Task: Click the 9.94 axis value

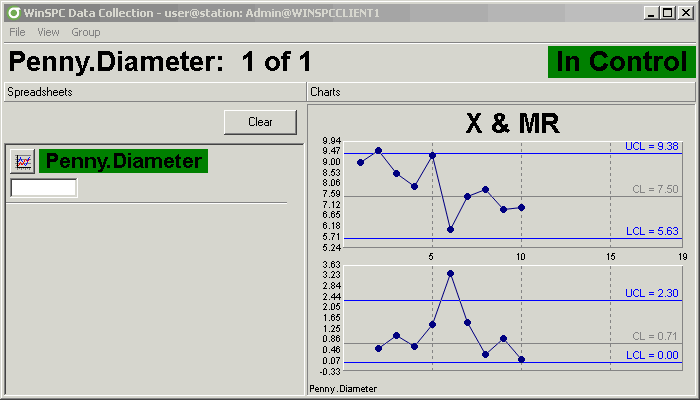Action: [331, 141]
